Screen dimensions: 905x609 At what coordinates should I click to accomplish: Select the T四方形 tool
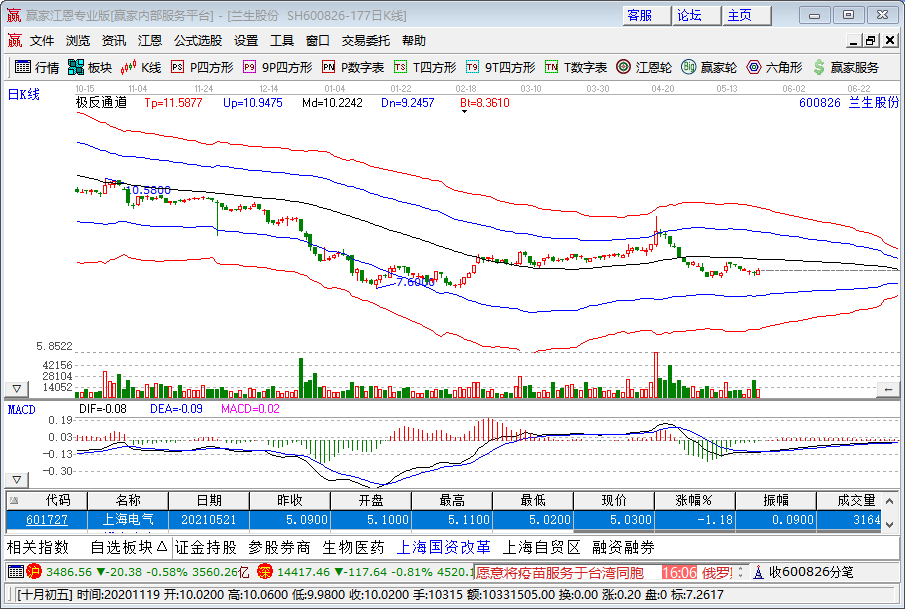click(x=425, y=68)
